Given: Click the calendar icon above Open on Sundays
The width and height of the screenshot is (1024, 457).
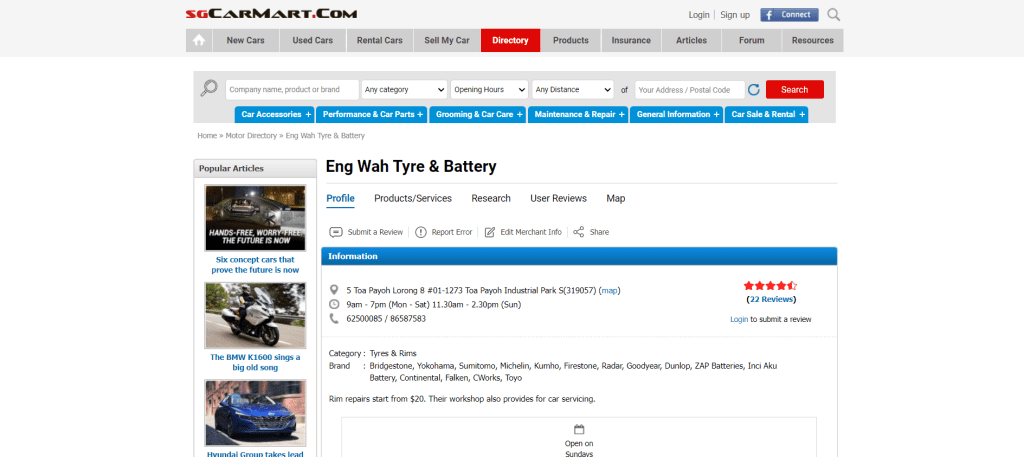Looking at the screenshot, I should pos(579,430).
